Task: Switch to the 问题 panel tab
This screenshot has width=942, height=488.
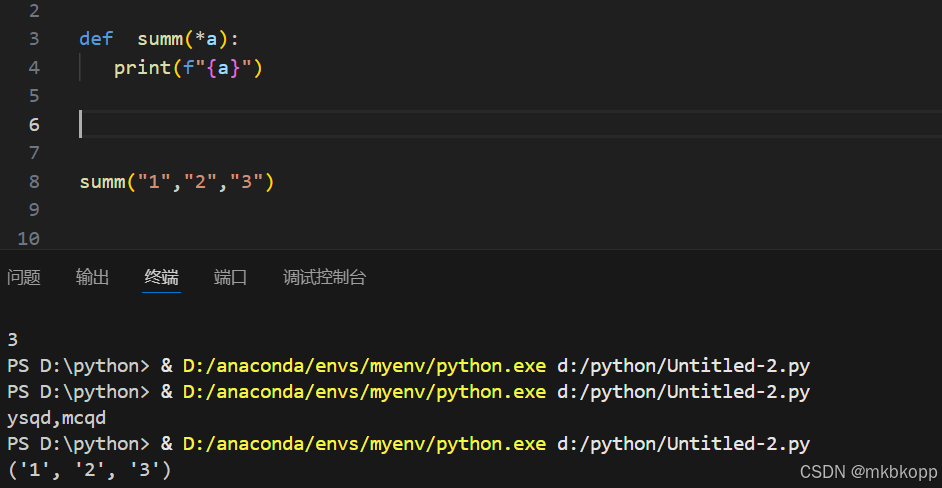Action: (24, 278)
